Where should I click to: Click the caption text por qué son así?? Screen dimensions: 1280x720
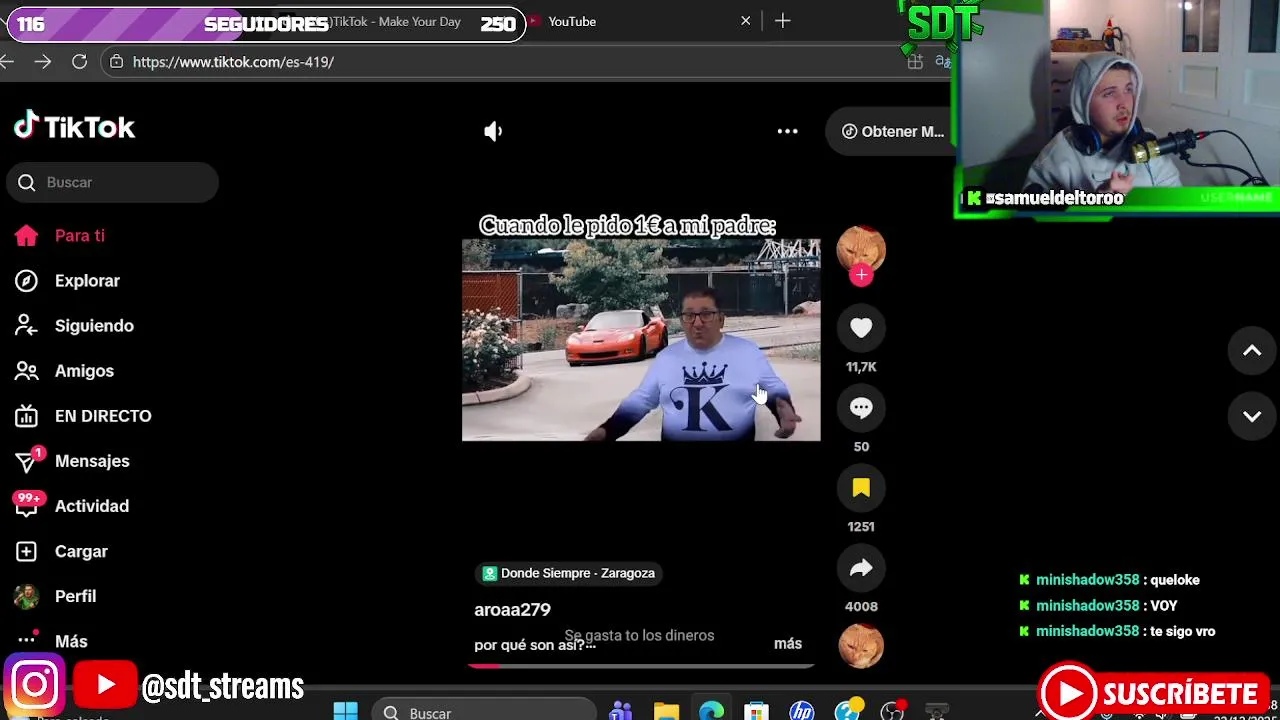(535, 645)
